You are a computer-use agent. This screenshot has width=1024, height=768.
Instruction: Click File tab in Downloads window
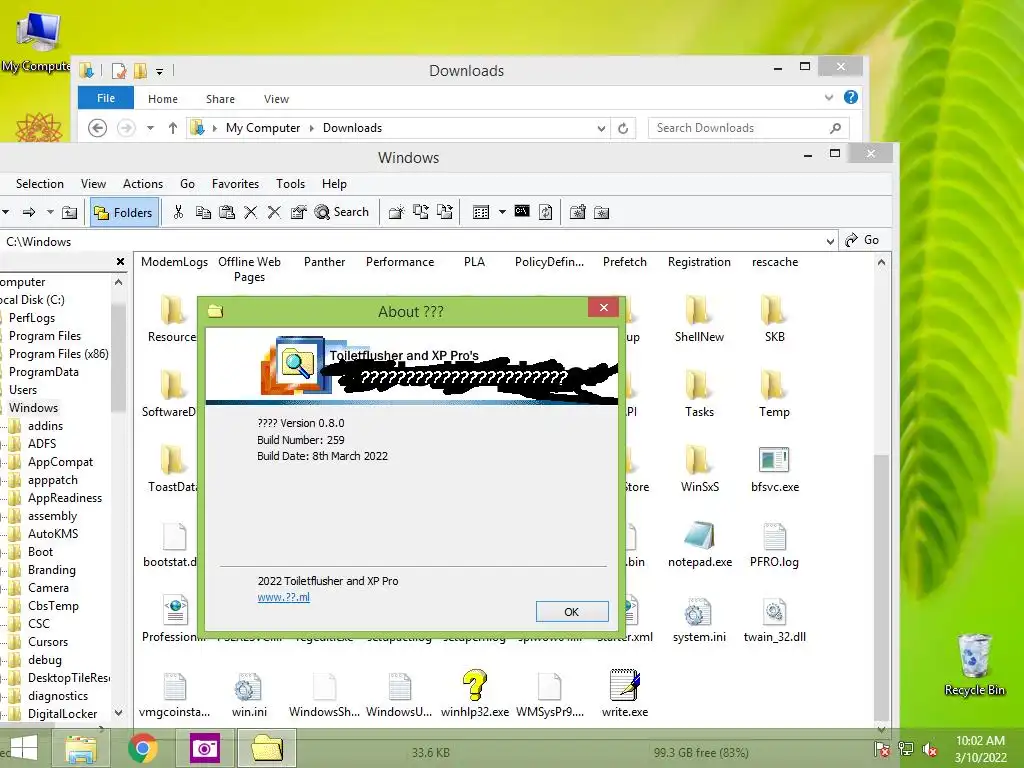tap(106, 98)
